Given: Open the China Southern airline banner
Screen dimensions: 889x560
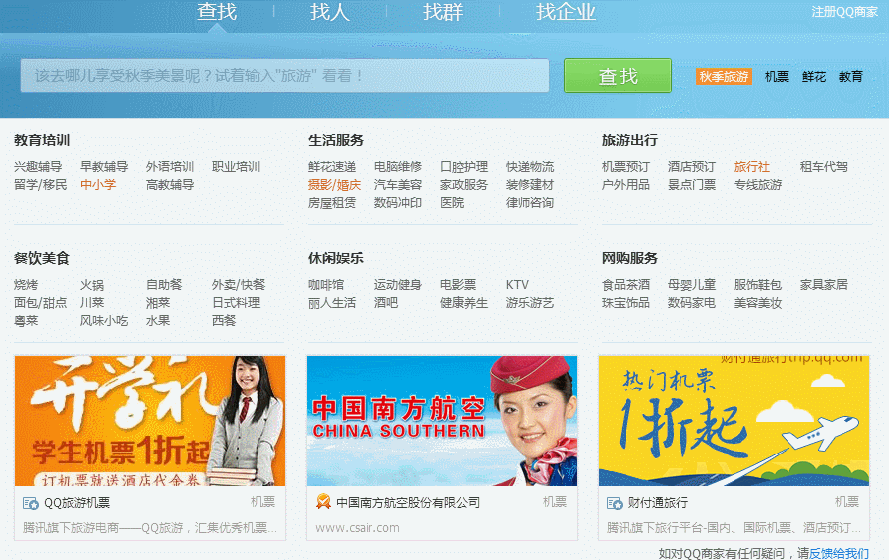Looking at the screenshot, I should pyautogui.click(x=442, y=421).
